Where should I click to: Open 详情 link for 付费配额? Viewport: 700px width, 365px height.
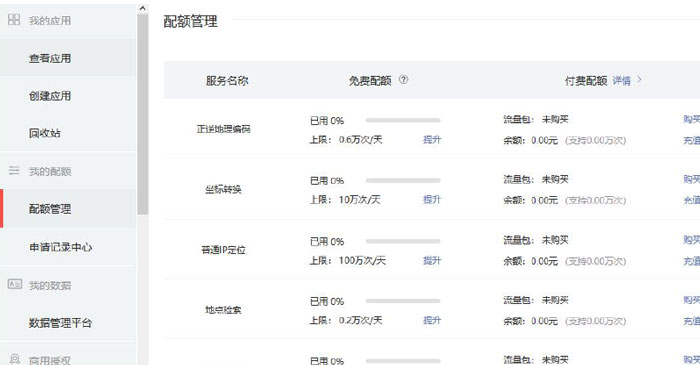(621, 80)
